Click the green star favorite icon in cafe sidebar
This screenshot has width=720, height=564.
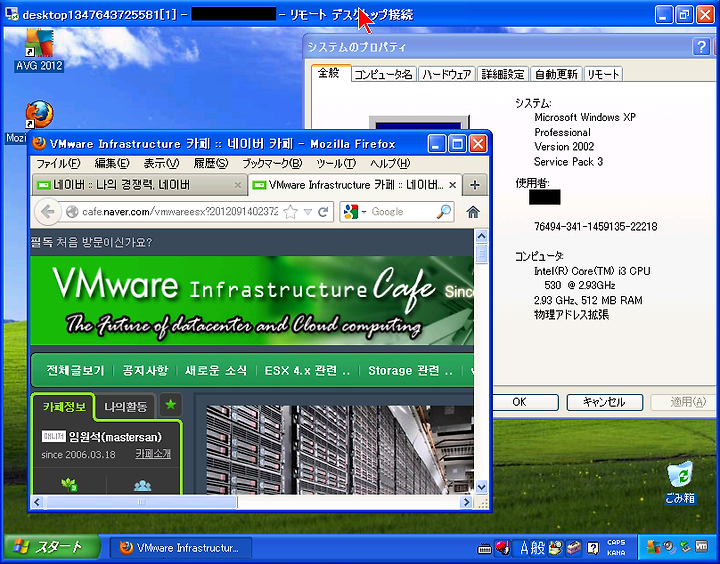point(170,405)
